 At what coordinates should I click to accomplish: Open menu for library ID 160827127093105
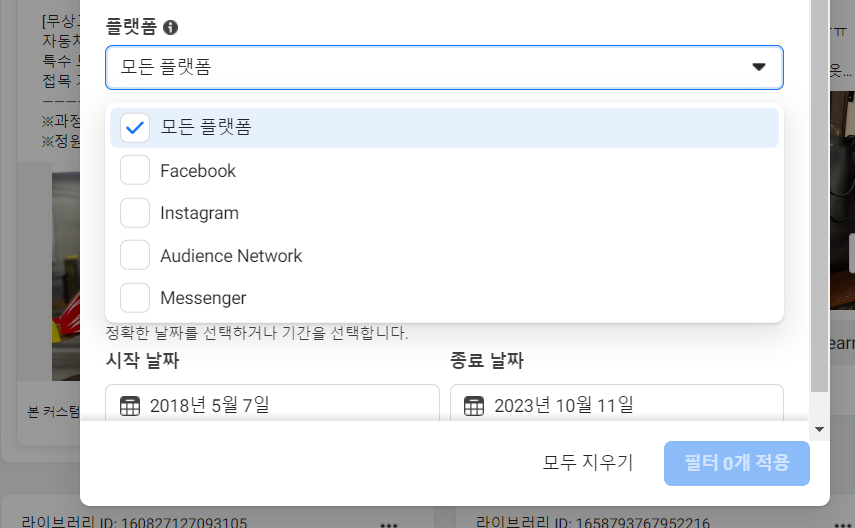coord(389,524)
